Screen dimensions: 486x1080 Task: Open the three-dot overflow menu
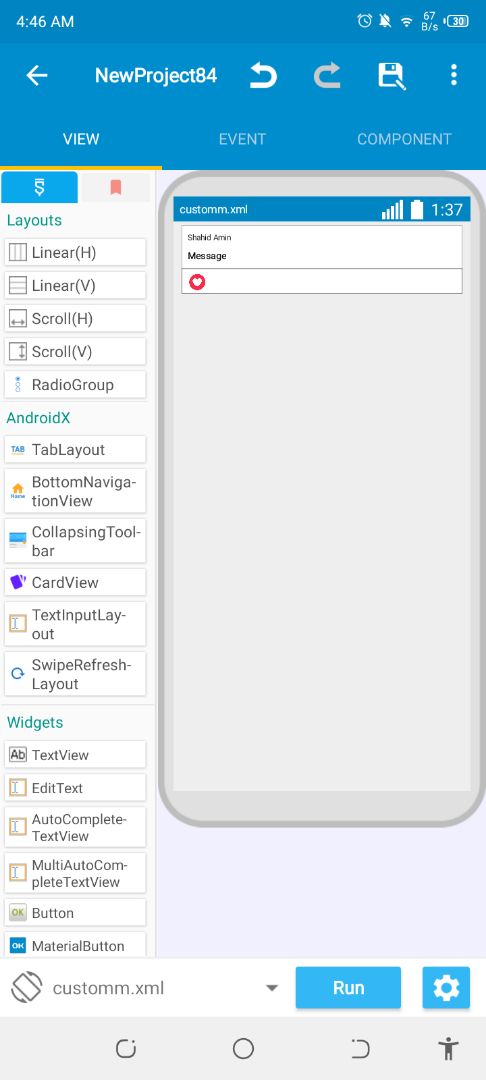[454, 75]
